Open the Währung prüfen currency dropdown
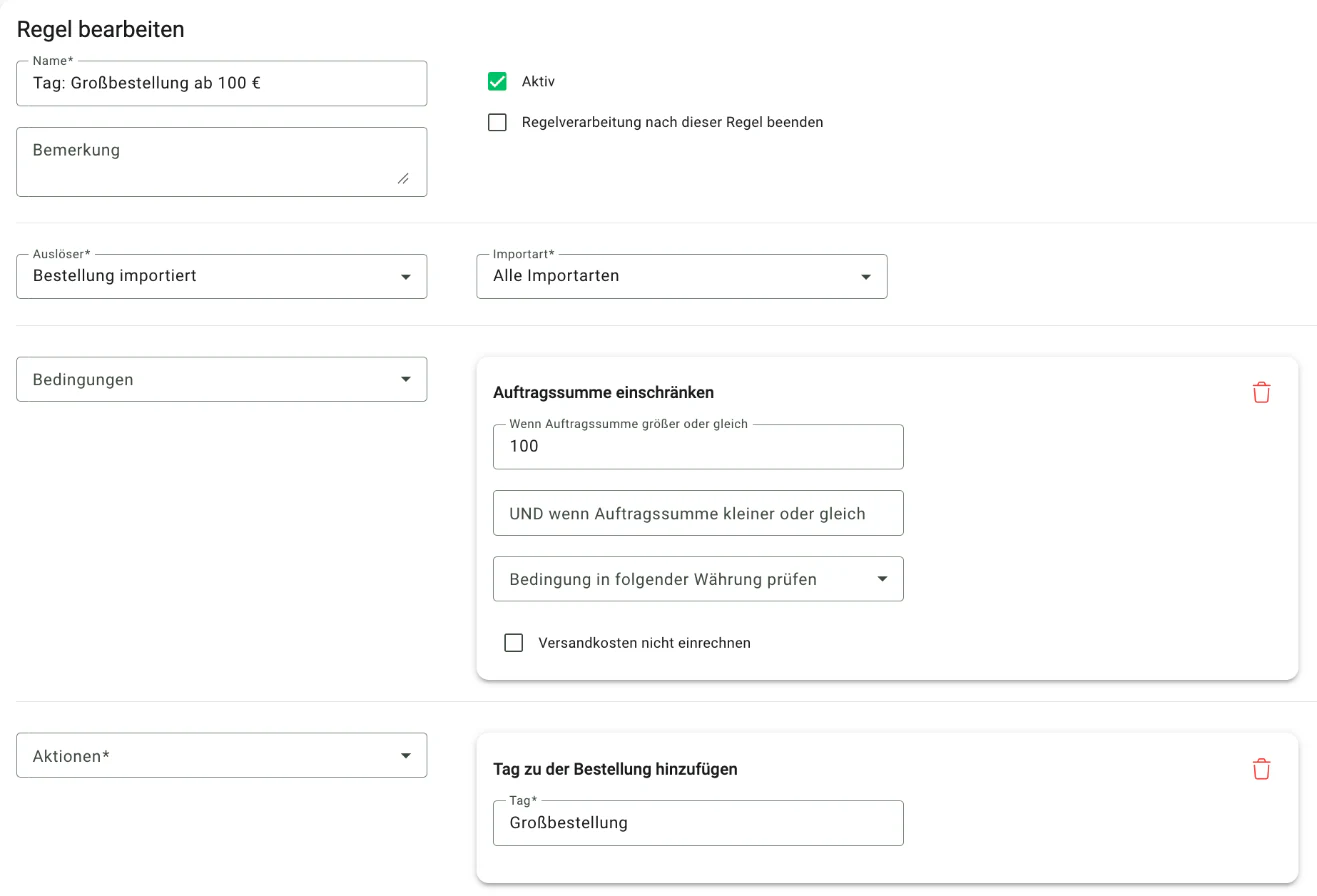The width and height of the screenshot is (1317, 896). click(x=698, y=579)
